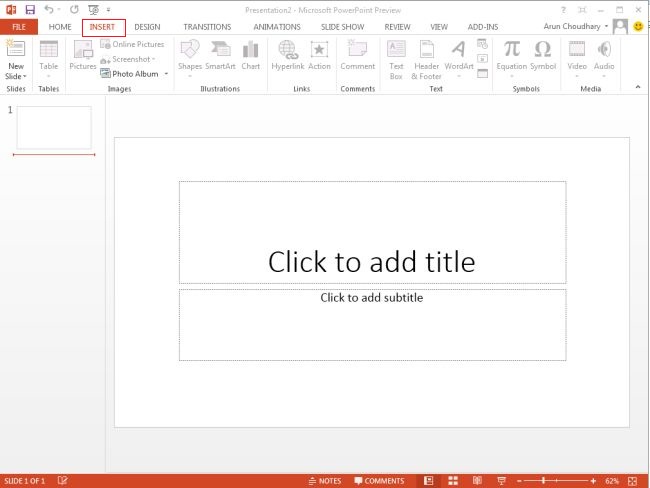The width and height of the screenshot is (650, 488).
Task: Expand the Undo dropdown arrow
Action: (59, 9)
